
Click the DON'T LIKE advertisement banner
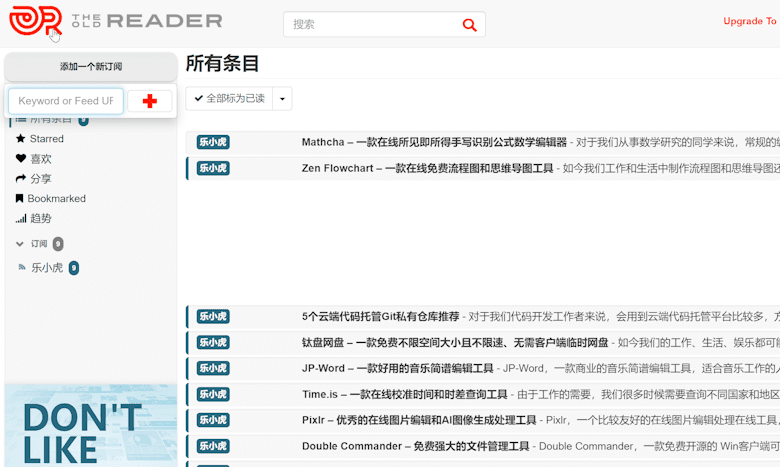91,426
